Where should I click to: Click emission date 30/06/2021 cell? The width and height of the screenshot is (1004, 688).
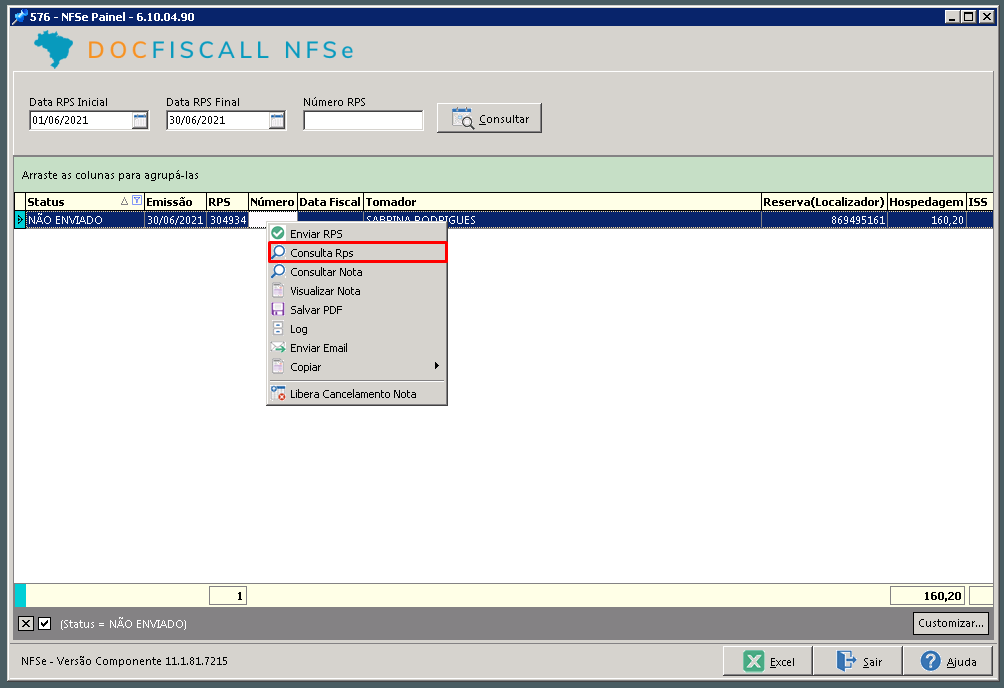(175, 220)
